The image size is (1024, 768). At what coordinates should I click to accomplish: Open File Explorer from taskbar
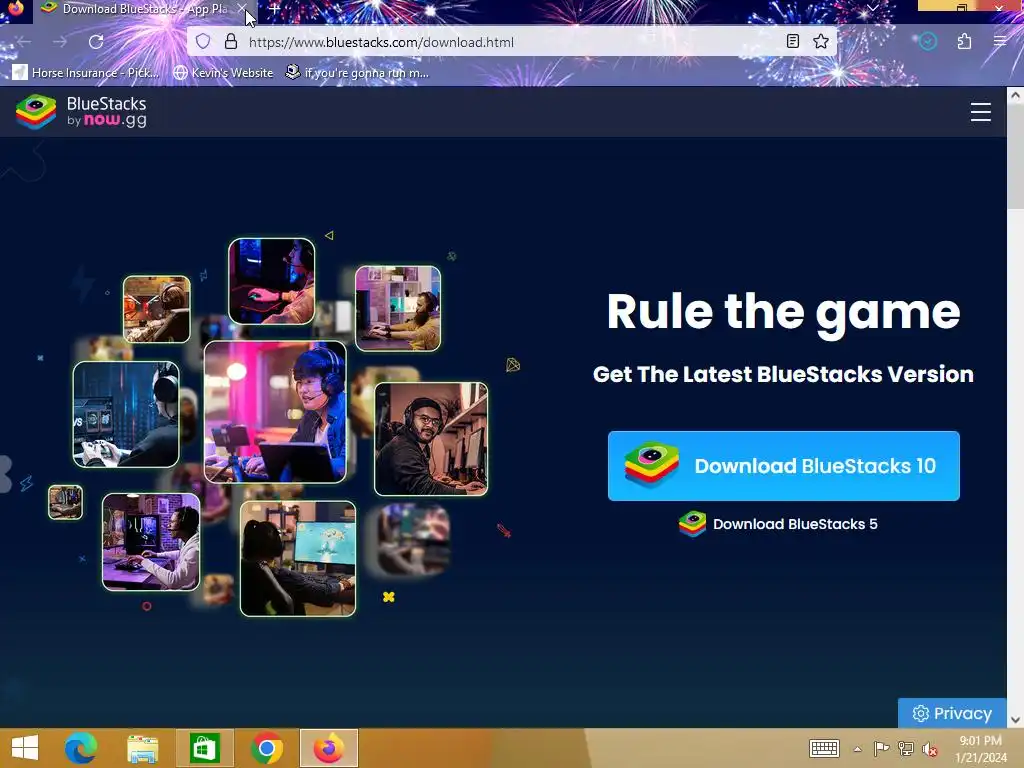(x=142, y=748)
